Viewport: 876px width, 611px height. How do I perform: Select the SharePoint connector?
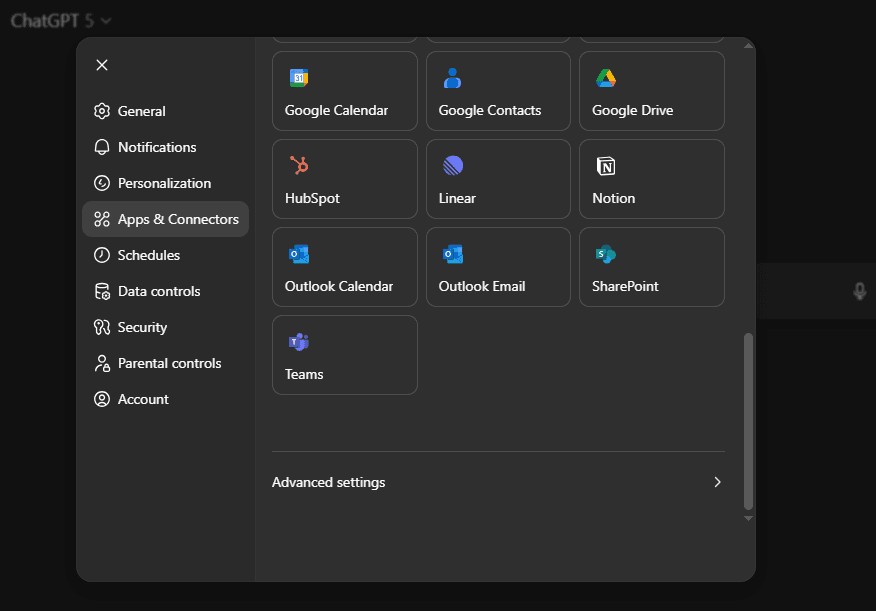point(651,267)
